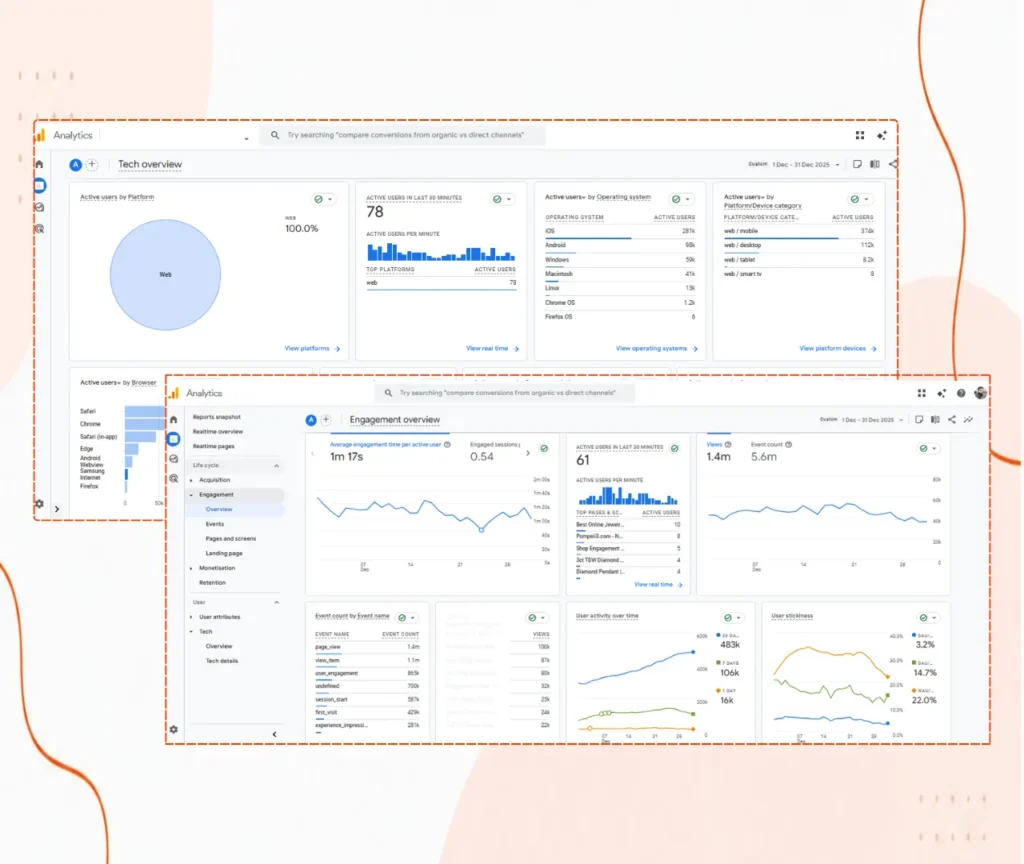Select Views metric tab on chart card

(x=718, y=451)
